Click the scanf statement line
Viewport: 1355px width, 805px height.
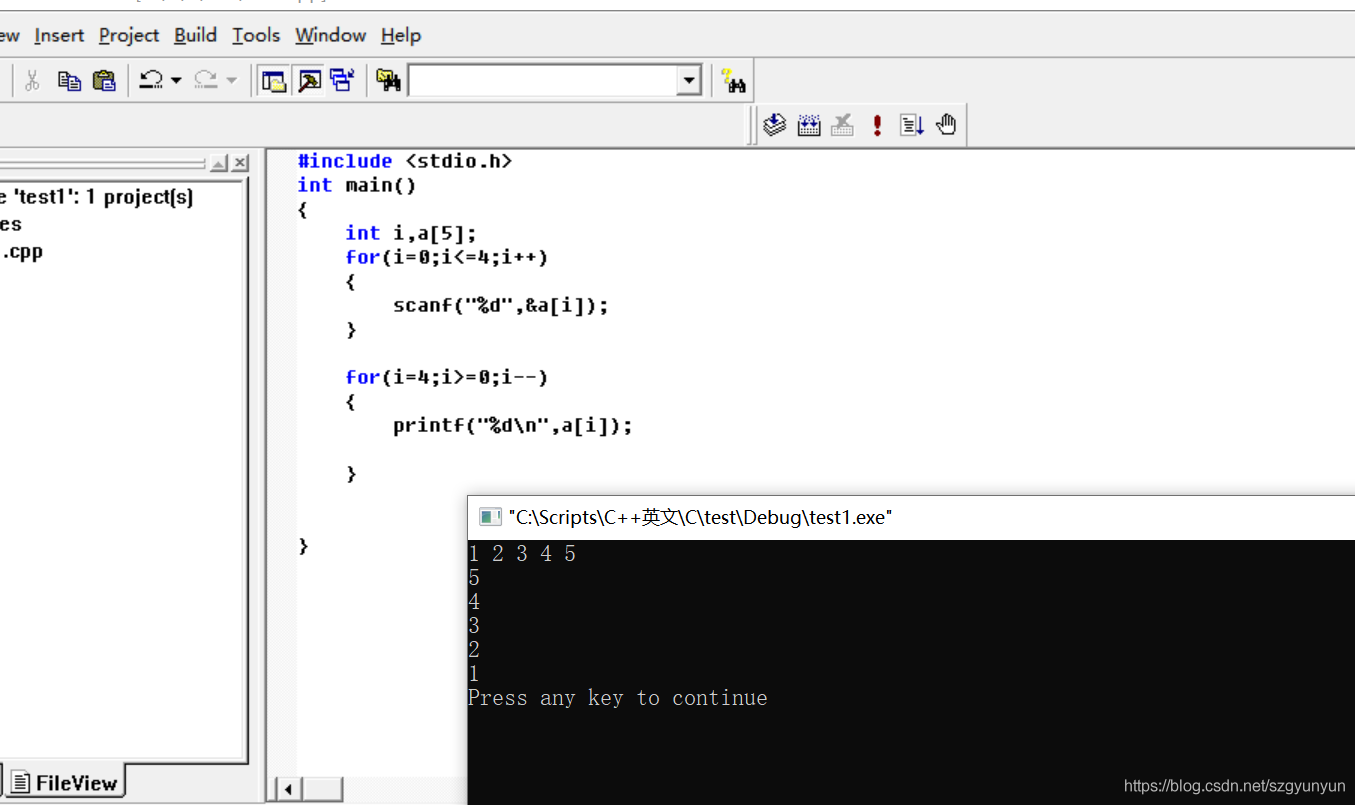pos(501,305)
